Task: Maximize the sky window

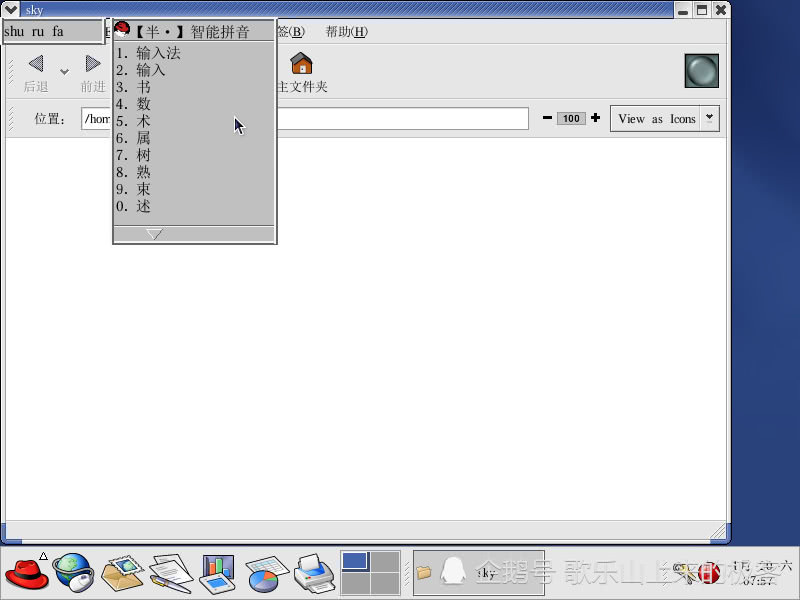Action: 702,10
